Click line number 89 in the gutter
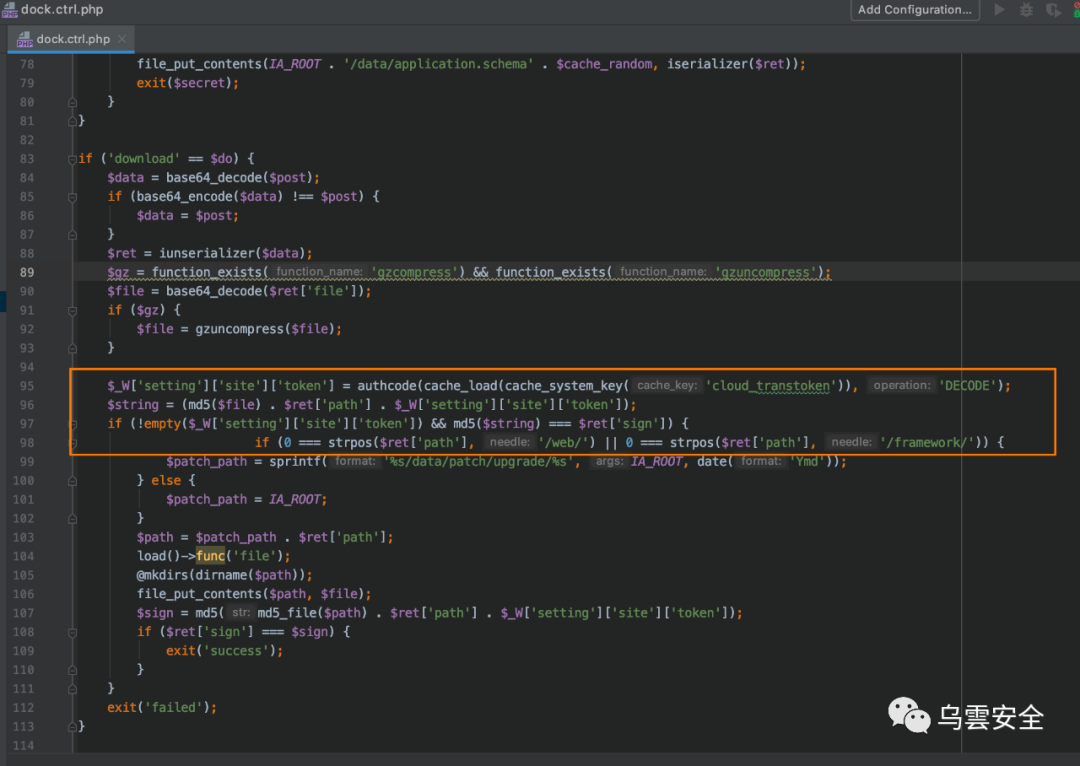Image resolution: width=1080 pixels, height=766 pixels. point(26,273)
